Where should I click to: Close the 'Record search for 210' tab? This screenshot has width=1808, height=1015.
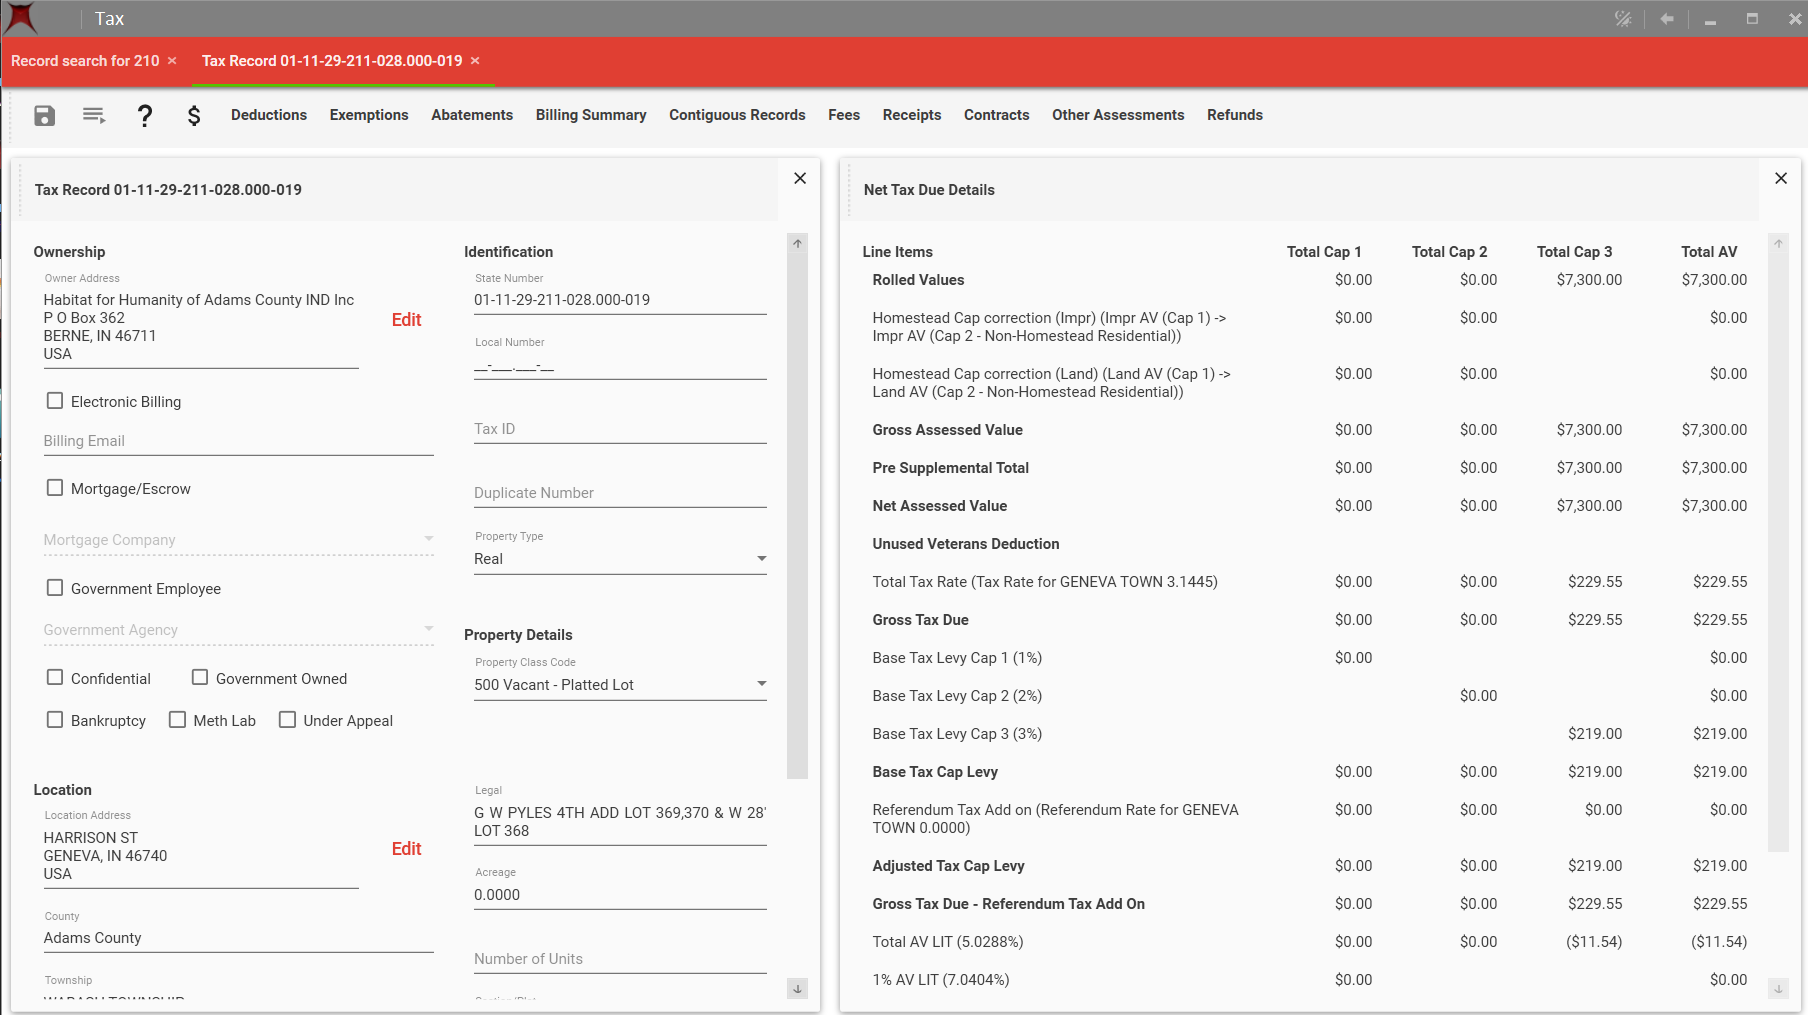[x=172, y=61]
